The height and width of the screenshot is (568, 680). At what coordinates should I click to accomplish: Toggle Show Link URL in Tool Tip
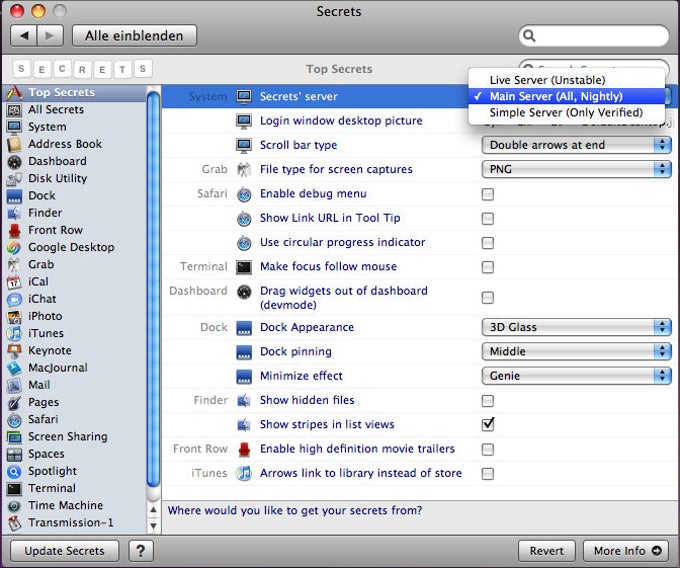coord(487,218)
